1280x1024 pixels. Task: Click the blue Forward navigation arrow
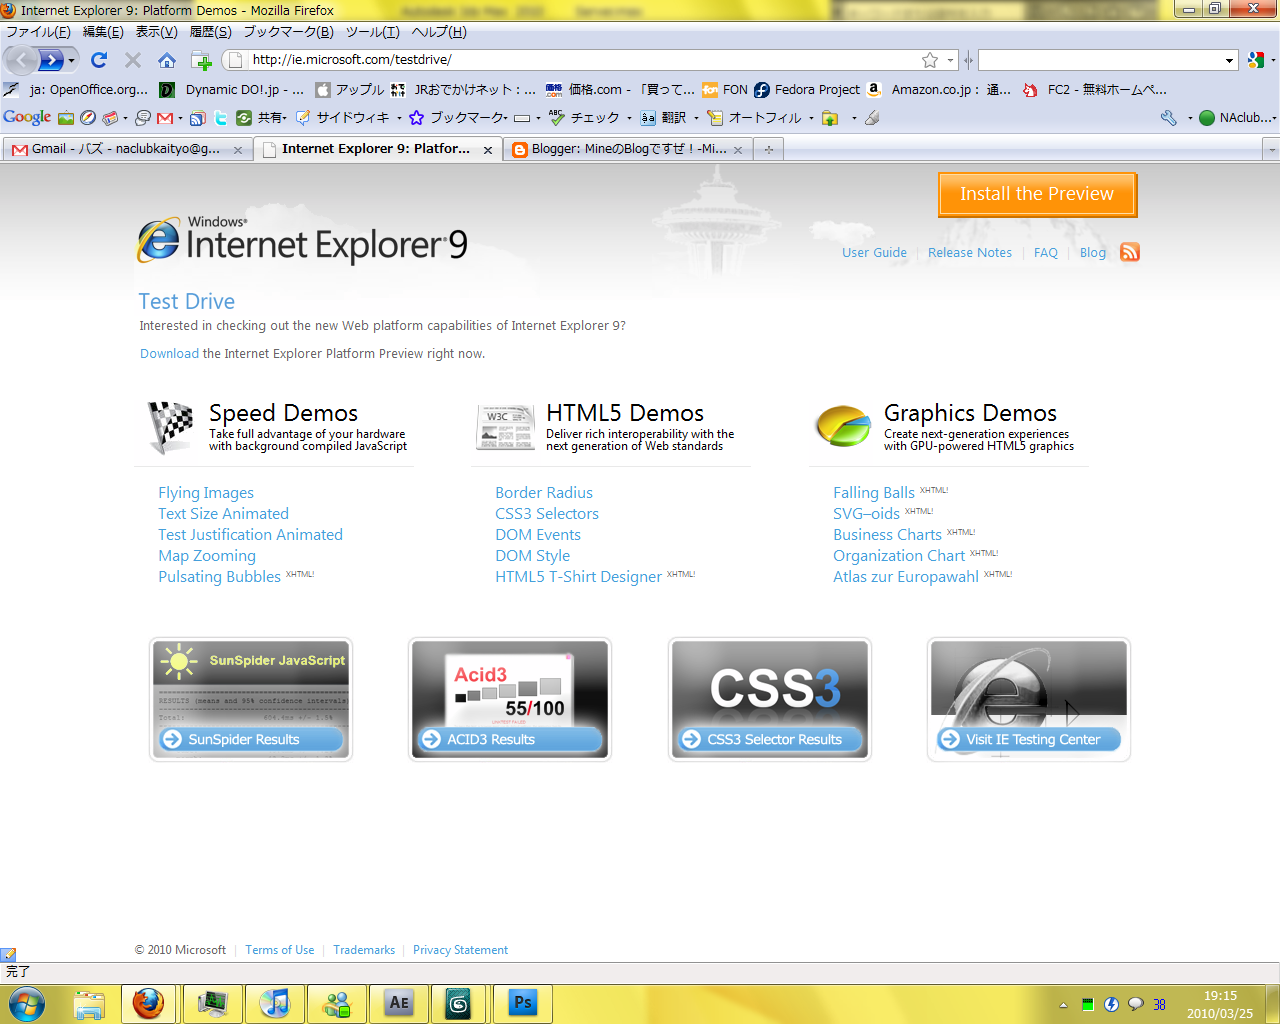point(51,60)
